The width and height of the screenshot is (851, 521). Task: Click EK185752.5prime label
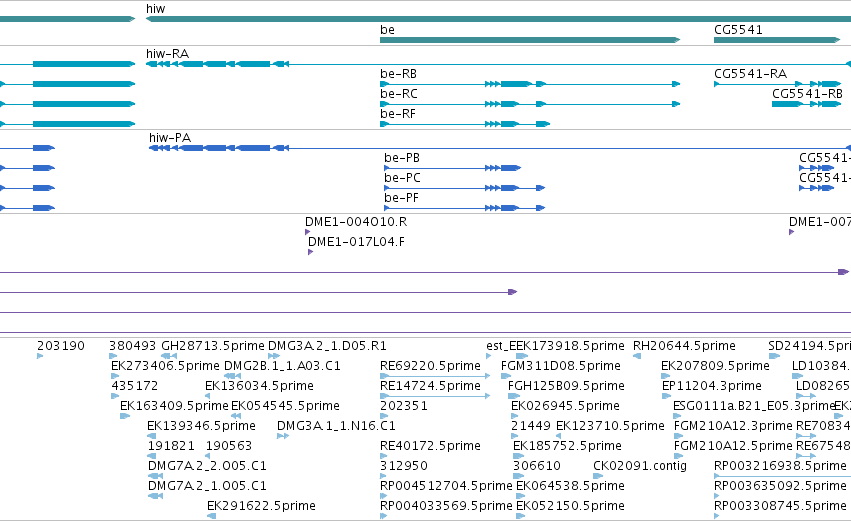click(x=567, y=446)
